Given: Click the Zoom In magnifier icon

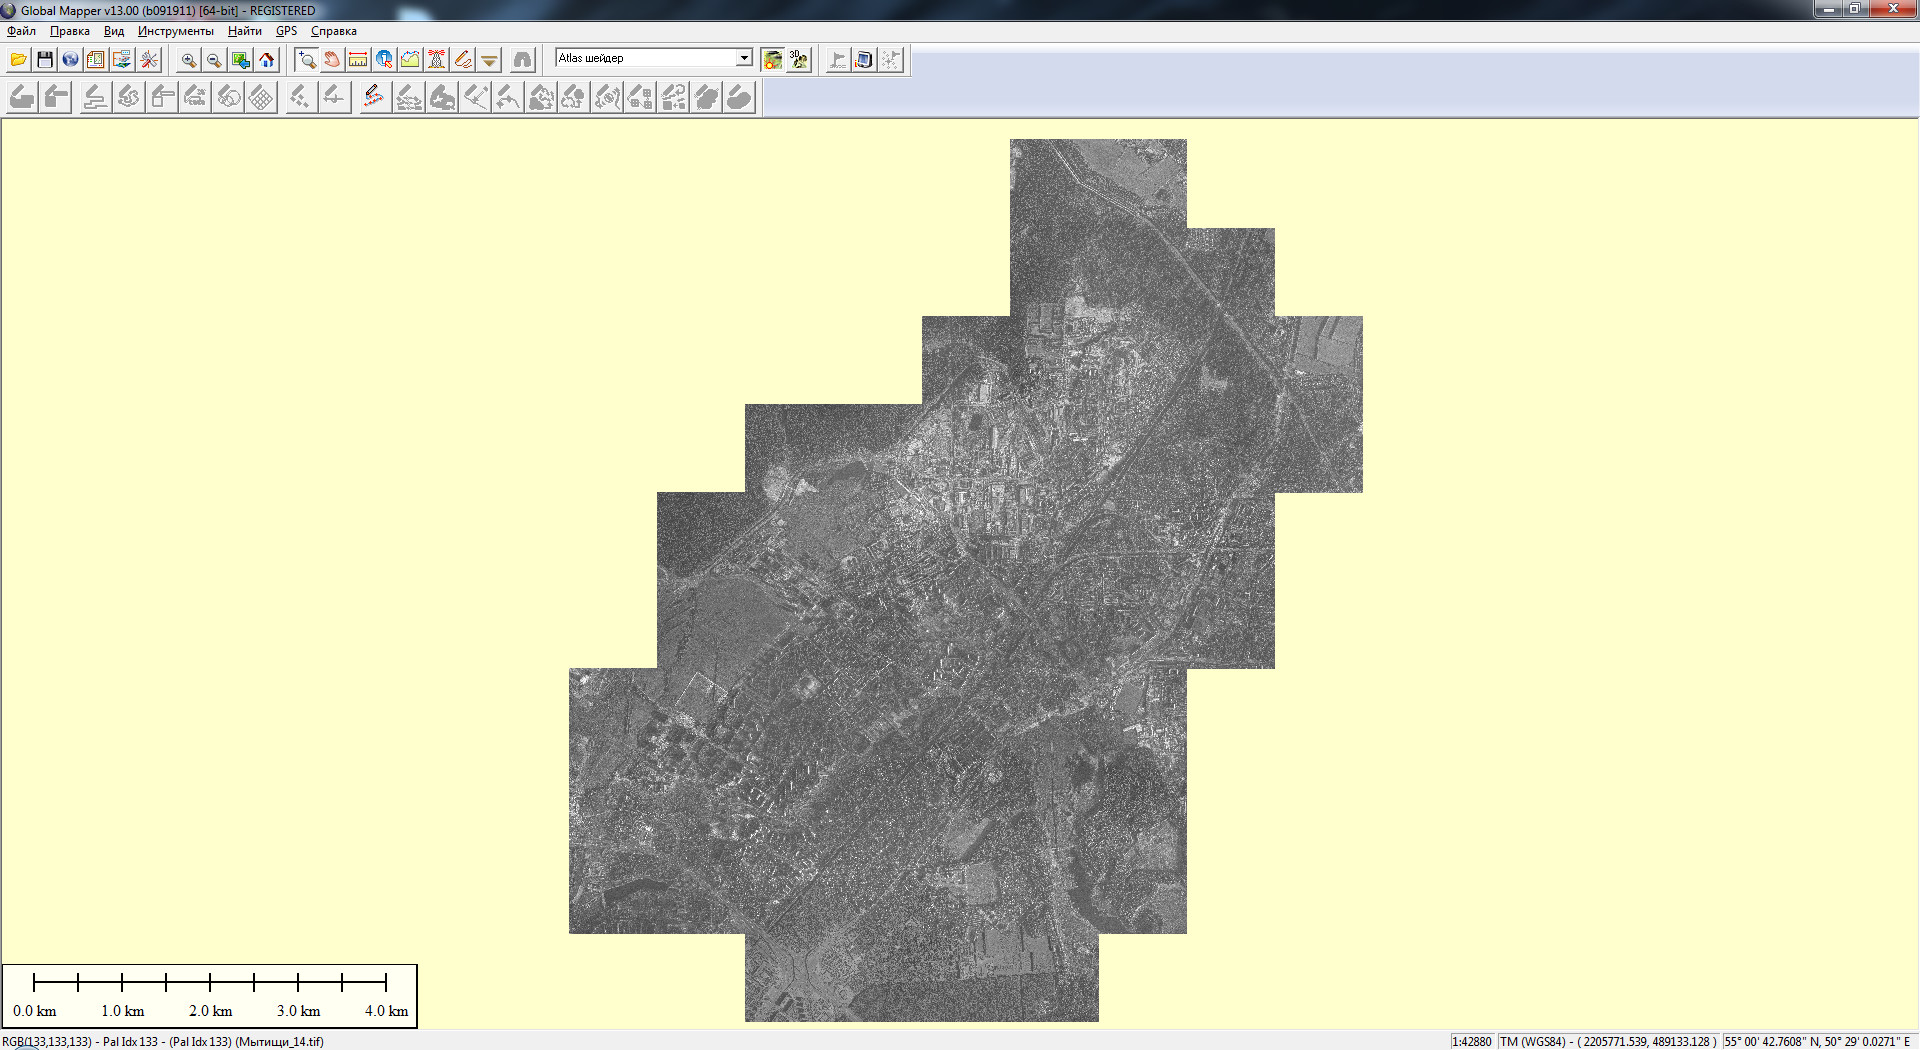Looking at the screenshot, I should point(188,60).
